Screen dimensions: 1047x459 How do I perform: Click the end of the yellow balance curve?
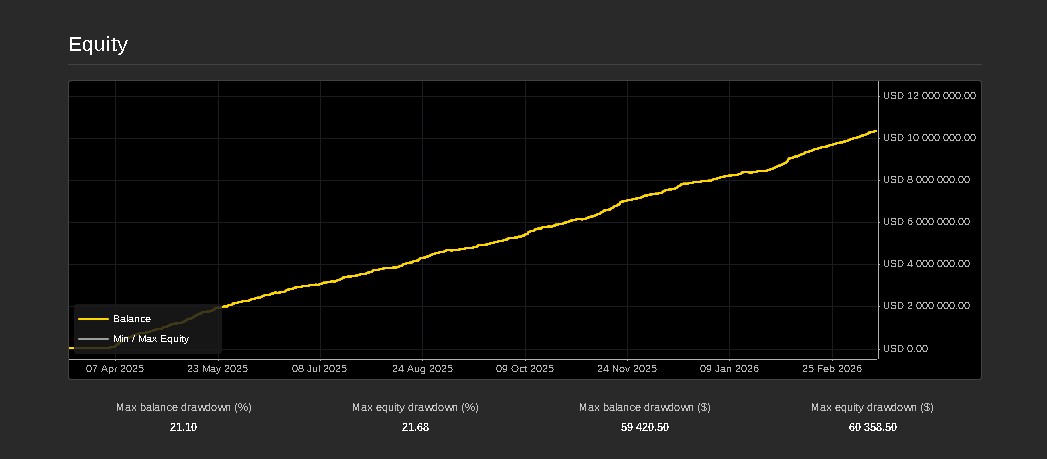pyautogui.click(x=875, y=131)
